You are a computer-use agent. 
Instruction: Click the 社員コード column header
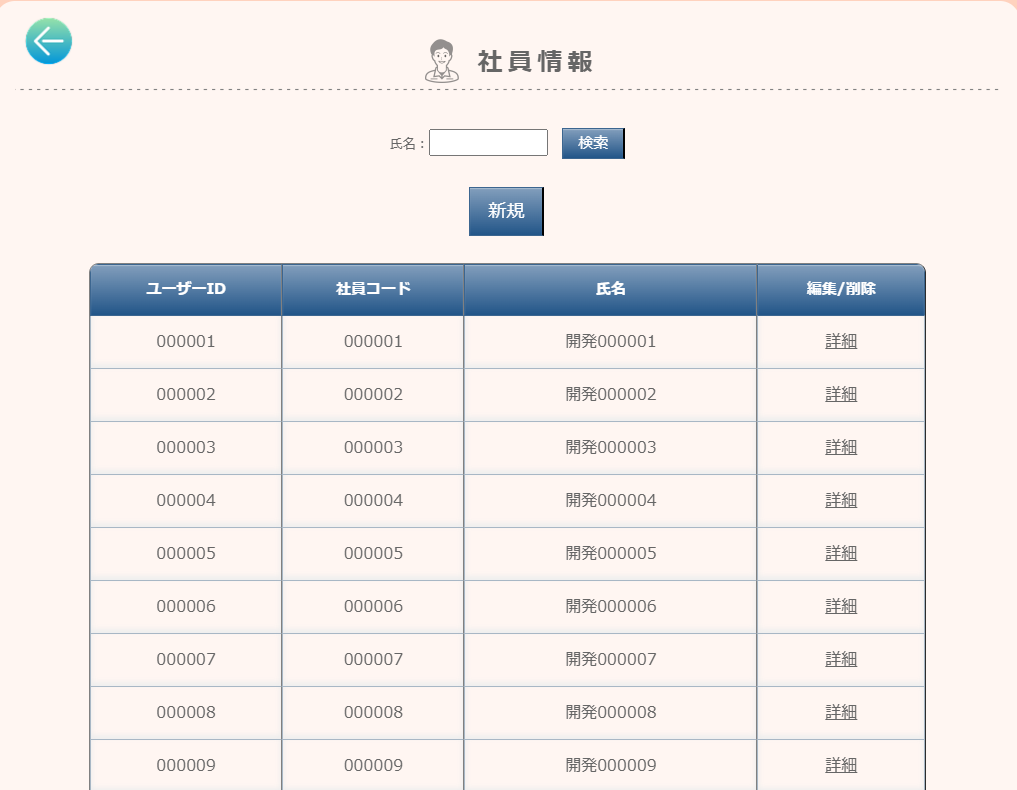373,289
